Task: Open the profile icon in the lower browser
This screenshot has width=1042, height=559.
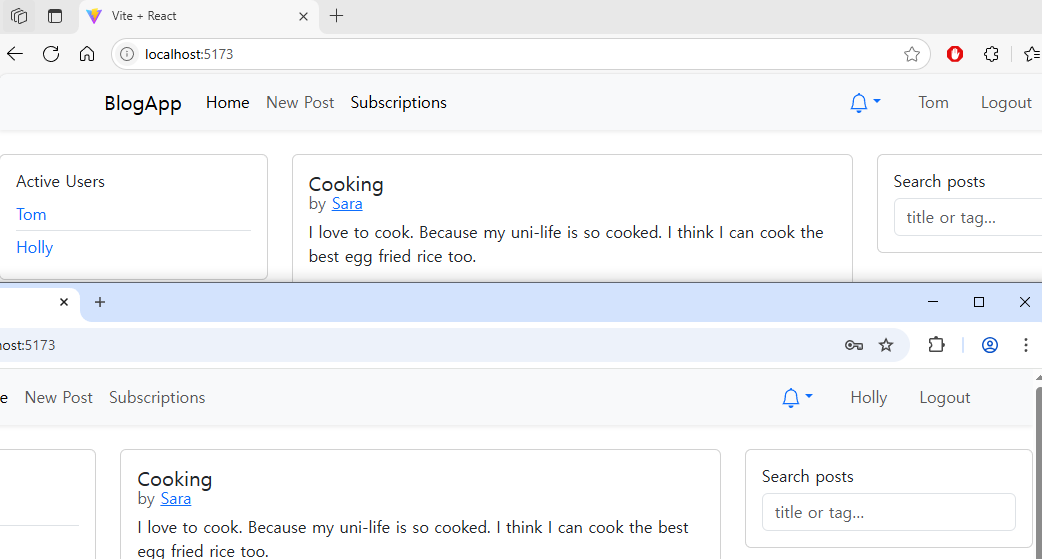Action: [x=990, y=345]
